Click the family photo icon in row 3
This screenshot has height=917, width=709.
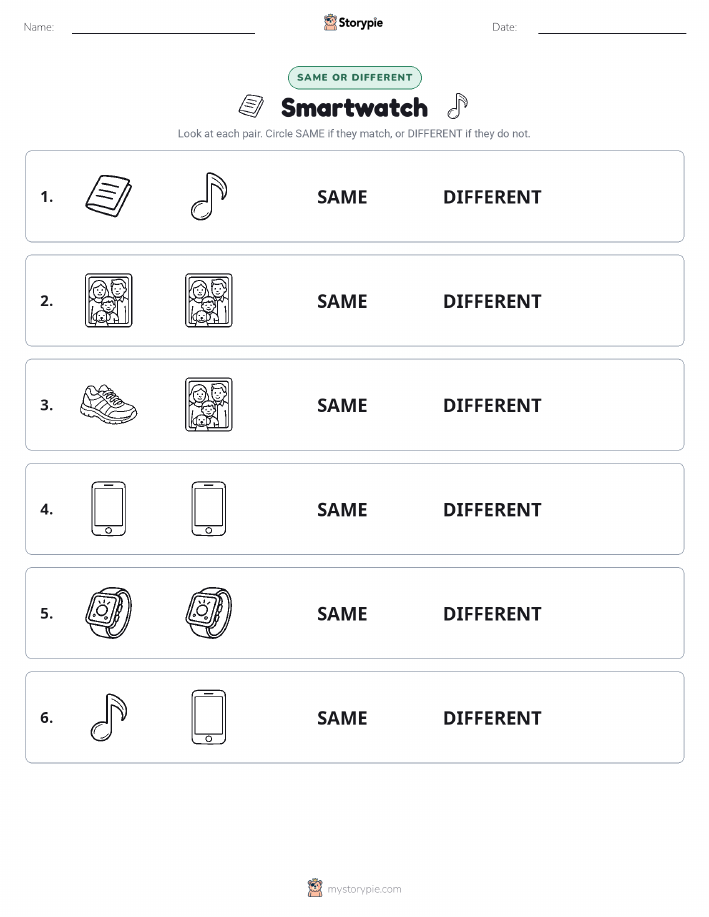click(x=209, y=404)
